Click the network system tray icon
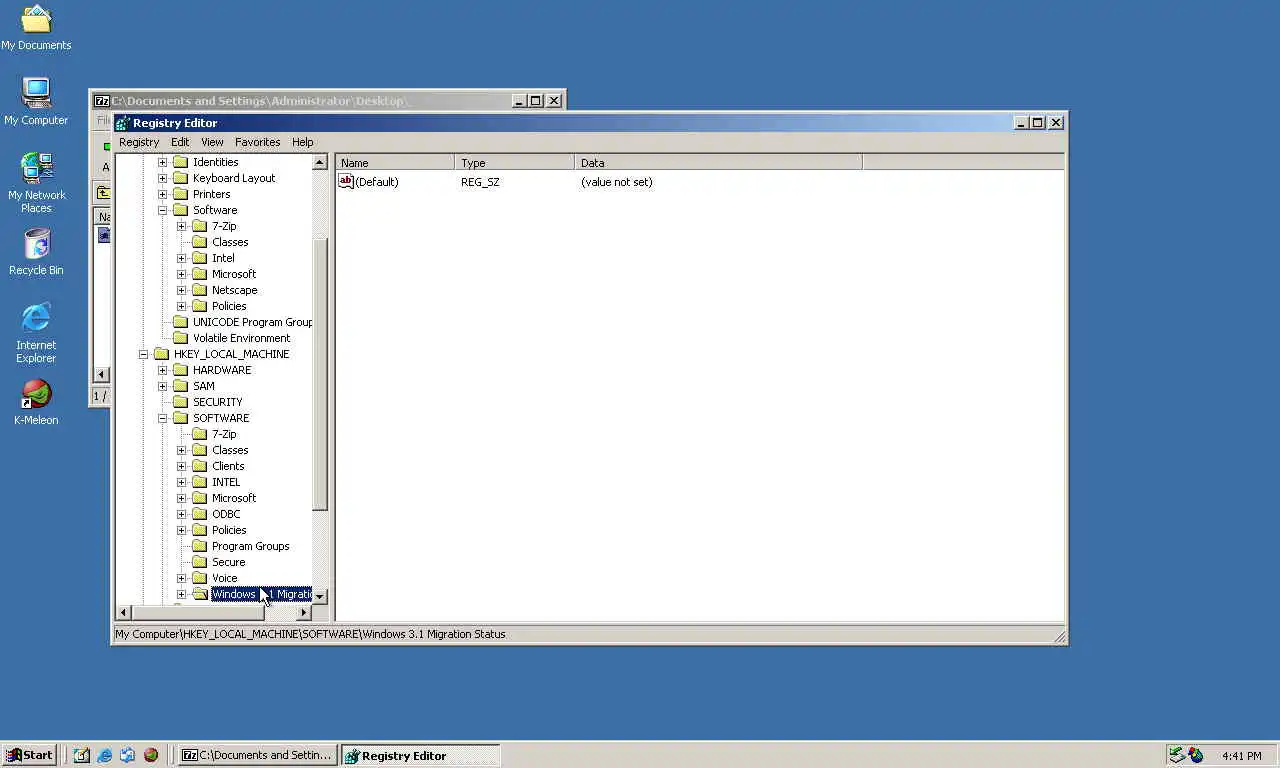This screenshot has height=768, width=1280. [x=1177, y=756]
